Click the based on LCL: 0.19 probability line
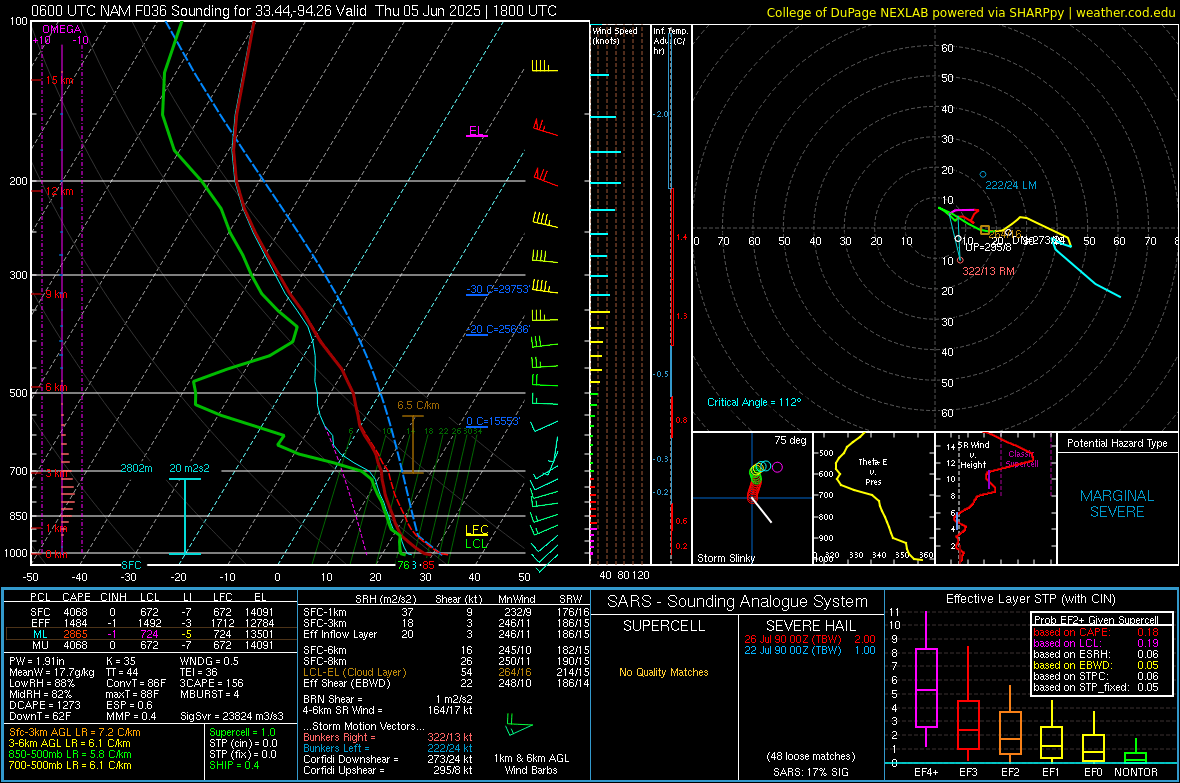Screen dimensions: 1180x783 tap(1096, 643)
